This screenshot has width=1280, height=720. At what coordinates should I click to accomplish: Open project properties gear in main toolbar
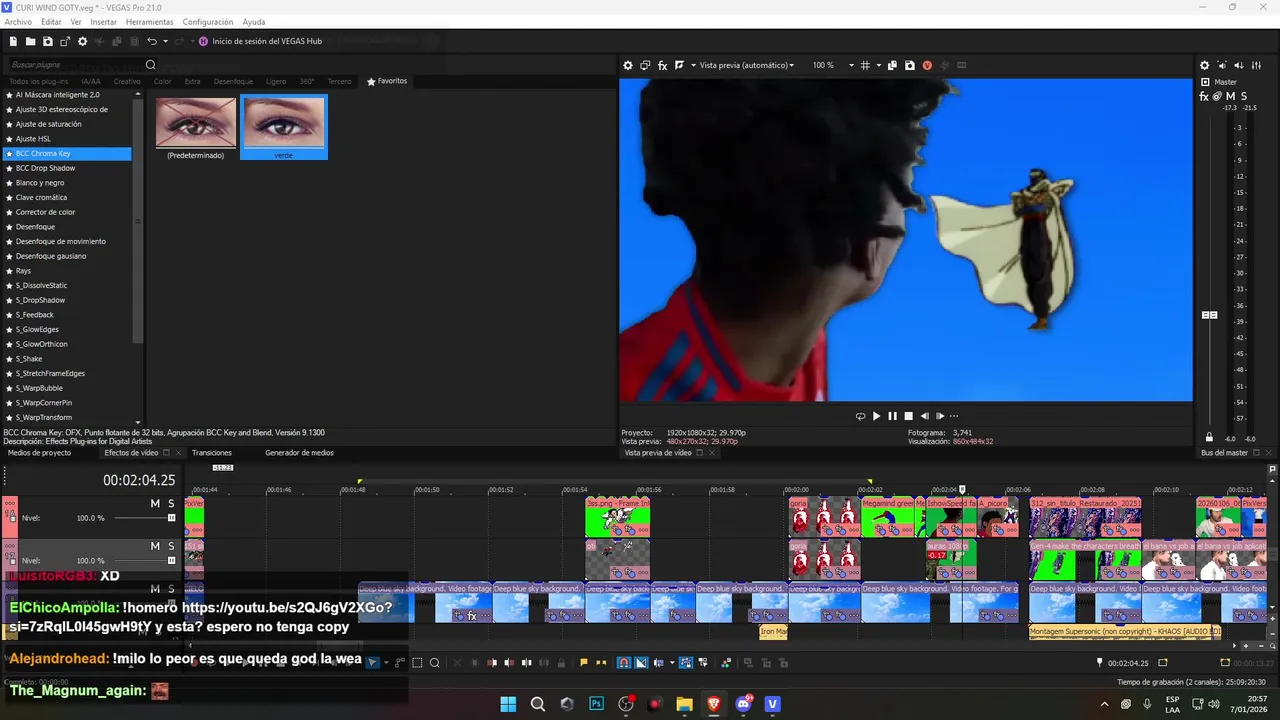tap(83, 41)
